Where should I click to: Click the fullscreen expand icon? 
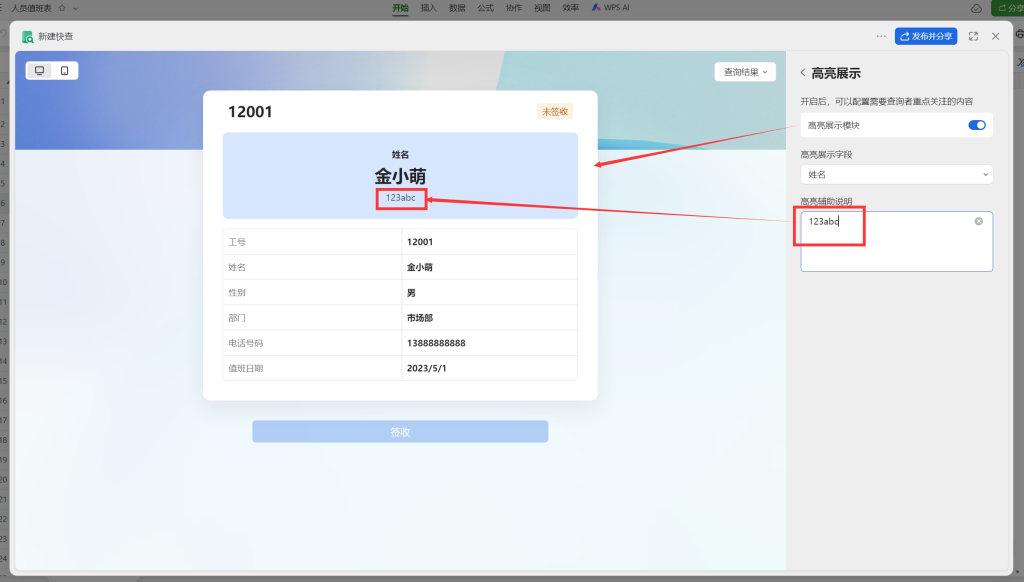[973, 36]
